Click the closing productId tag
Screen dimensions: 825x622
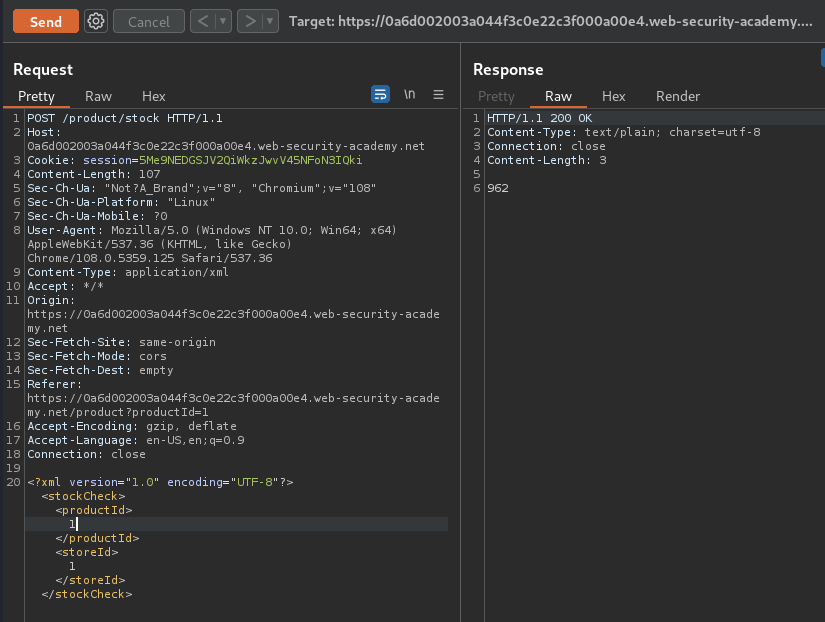coord(97,538)
